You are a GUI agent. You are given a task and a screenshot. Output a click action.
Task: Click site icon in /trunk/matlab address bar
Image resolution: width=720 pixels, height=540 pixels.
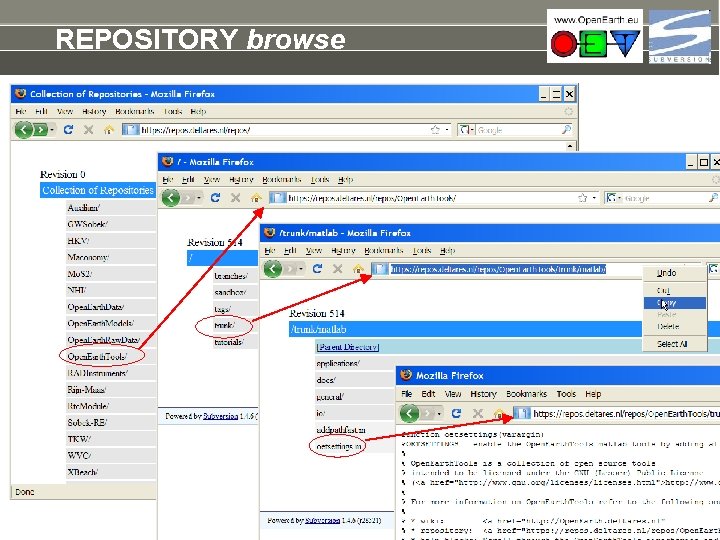point(379,269)
